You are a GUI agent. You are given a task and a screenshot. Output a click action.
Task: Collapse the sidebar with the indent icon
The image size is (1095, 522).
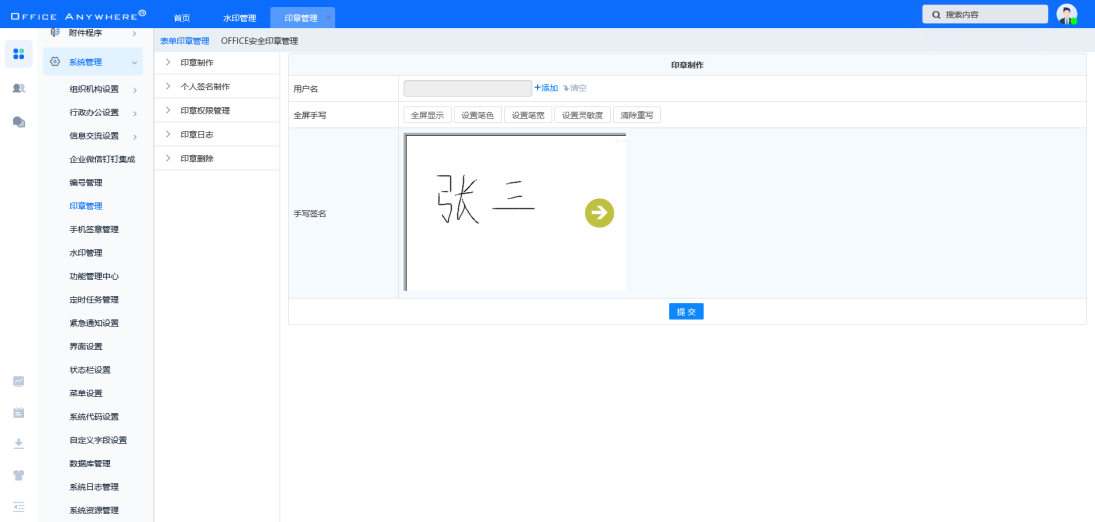coord(18,507)
